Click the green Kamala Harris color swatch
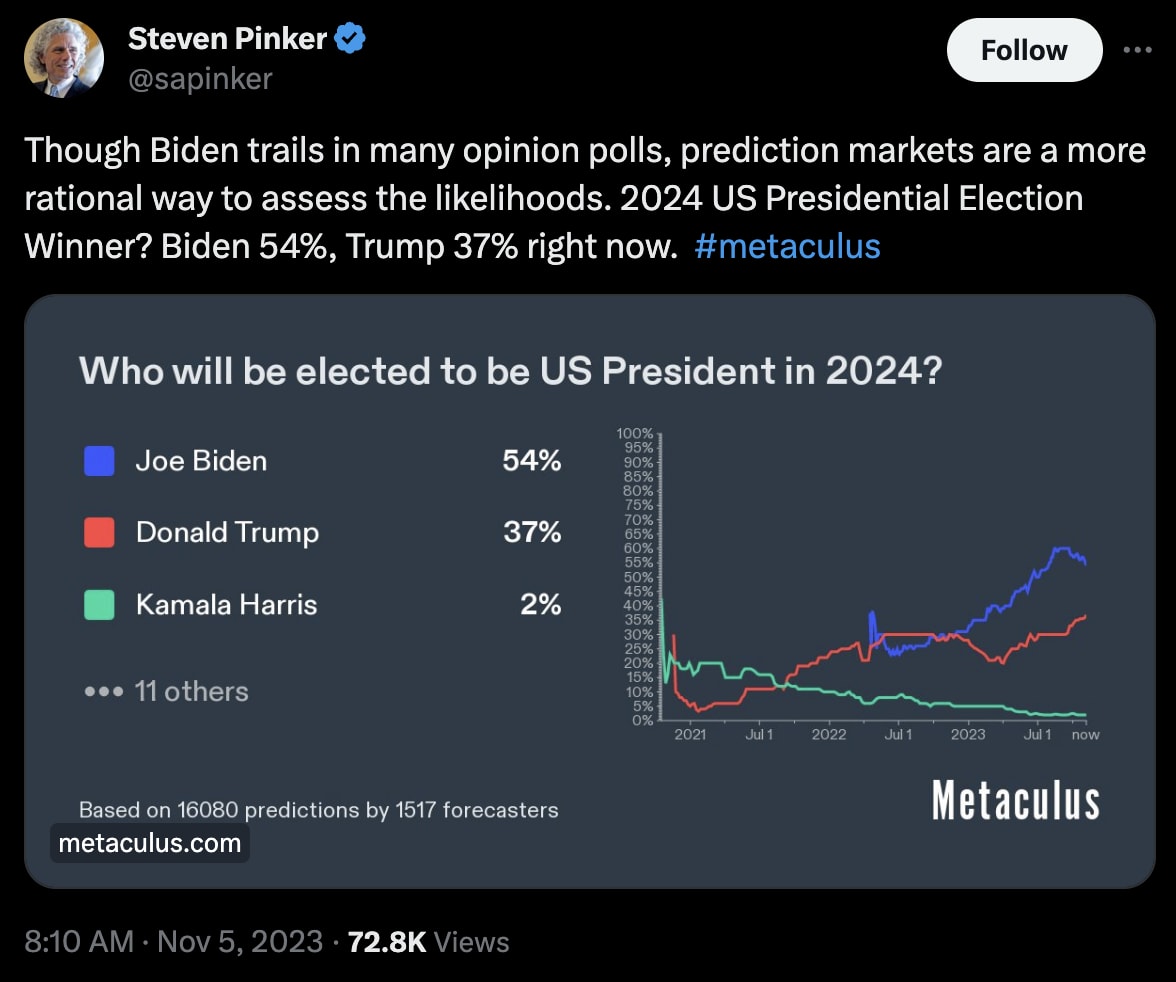 (x=99, y=604)
